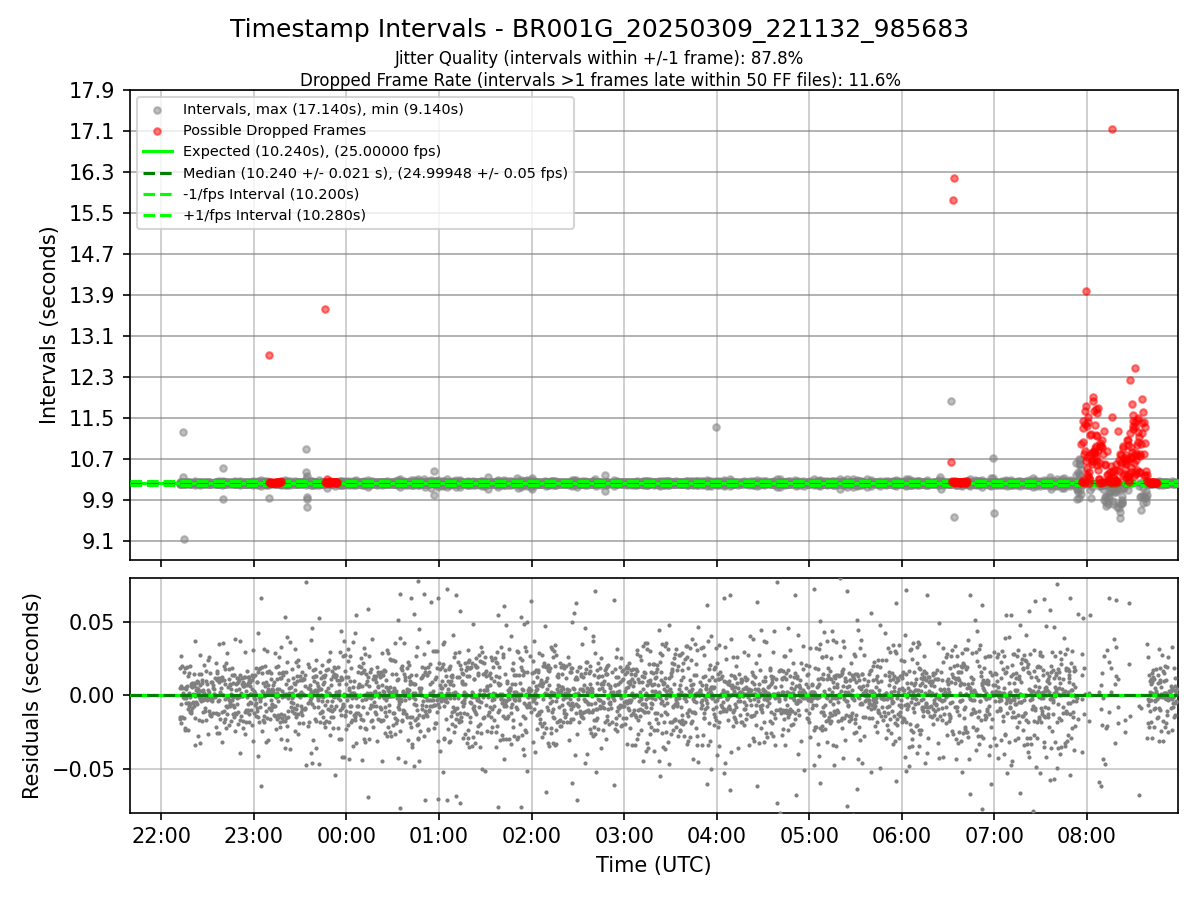This screenshot has width=1200, height=900.
Task: Click the y-axis tick label '13.1'
Action: coord(95,337)
